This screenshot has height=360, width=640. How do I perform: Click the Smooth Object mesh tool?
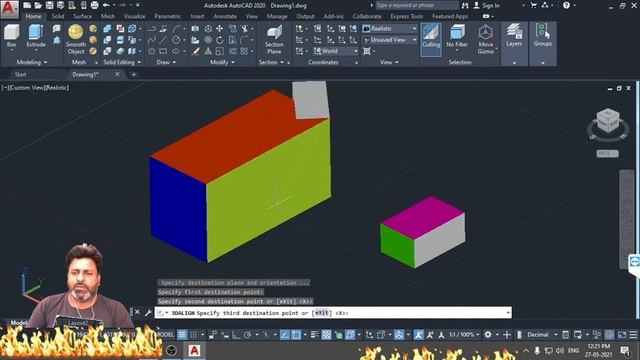76,39
